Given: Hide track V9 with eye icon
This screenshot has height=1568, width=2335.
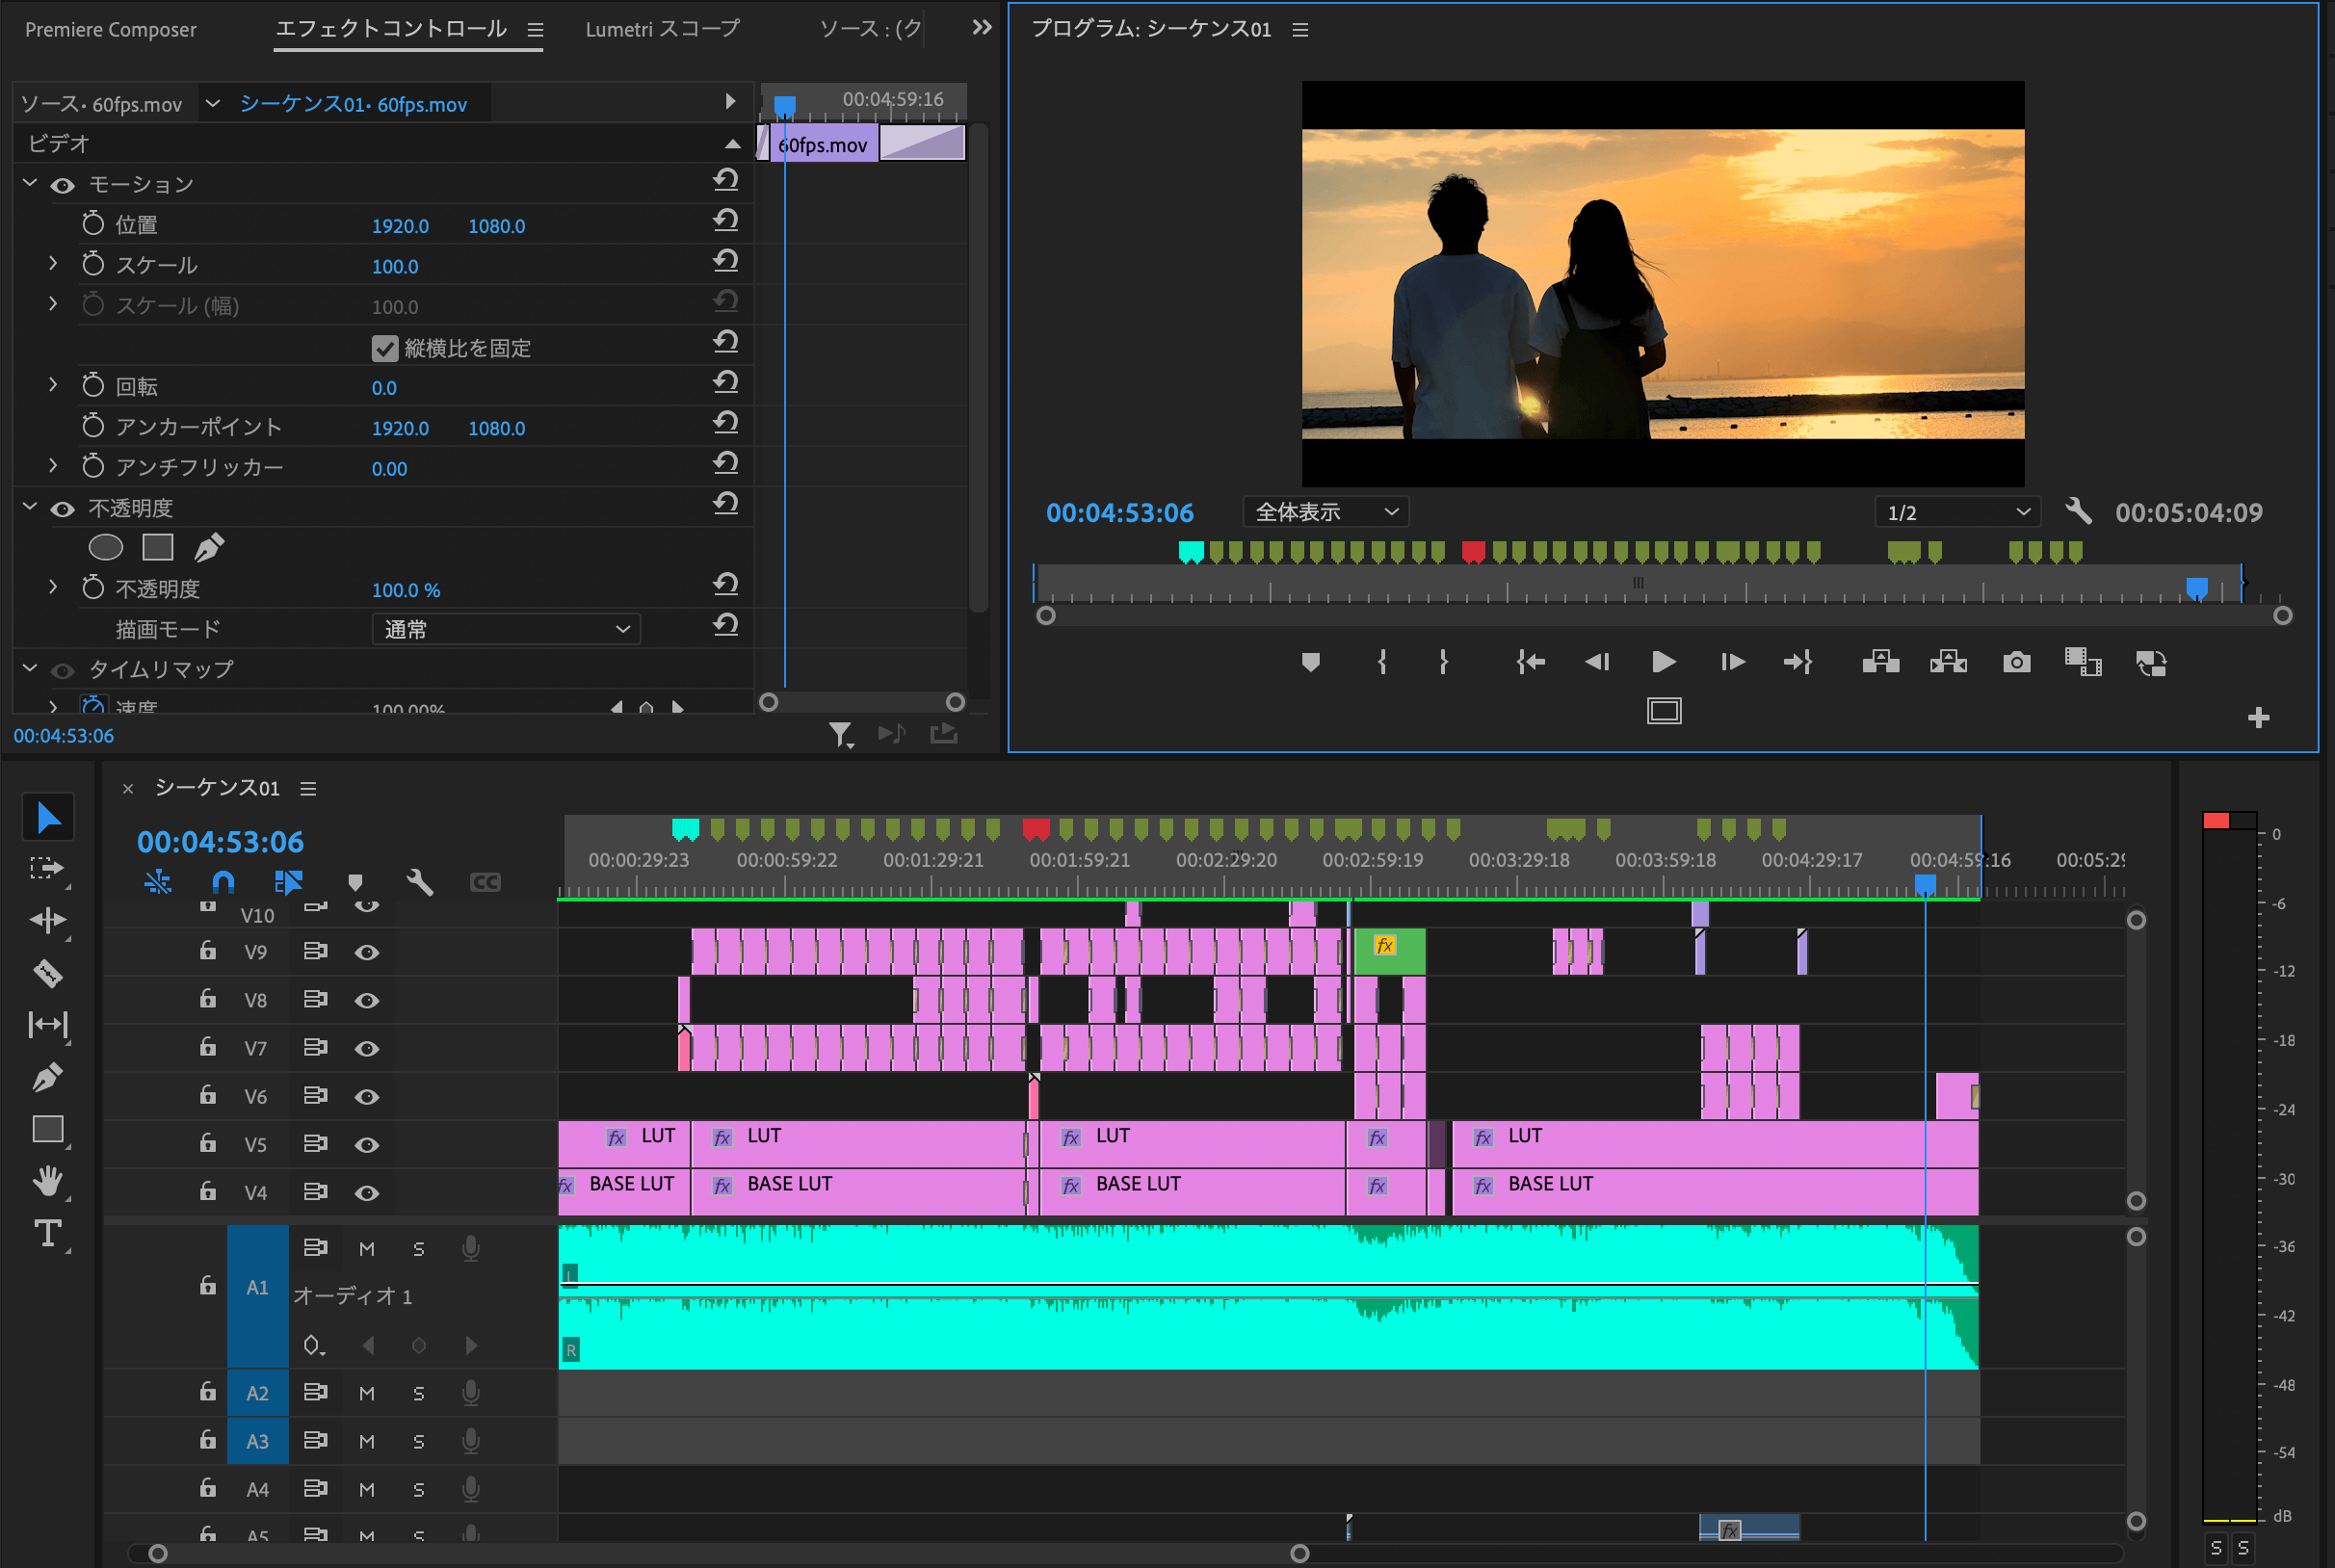Looking at the screenshot, I should [367, 952].
